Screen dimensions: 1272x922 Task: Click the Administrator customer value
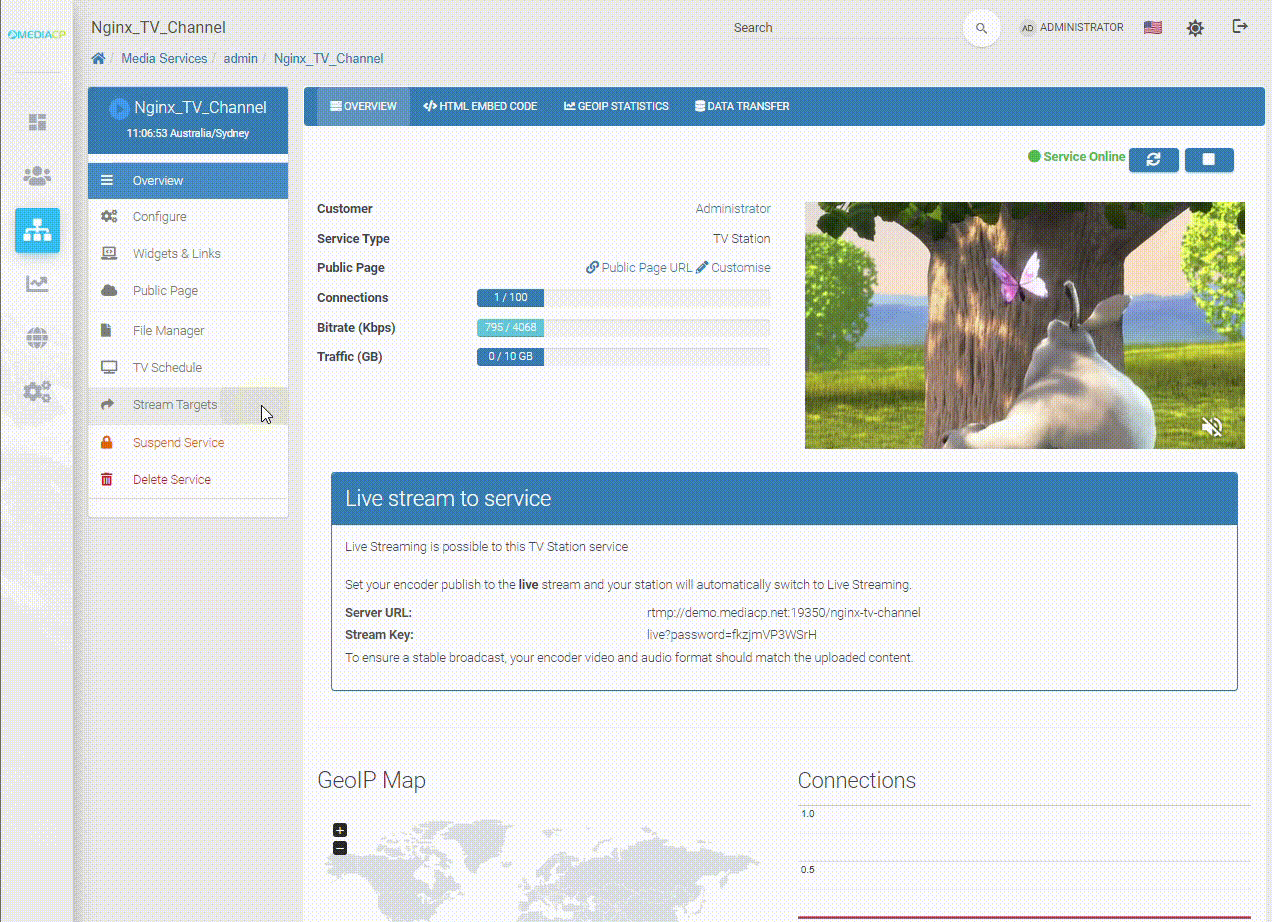tap(733, 209)
